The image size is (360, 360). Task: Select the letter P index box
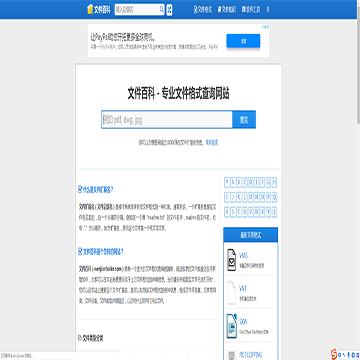269,197
